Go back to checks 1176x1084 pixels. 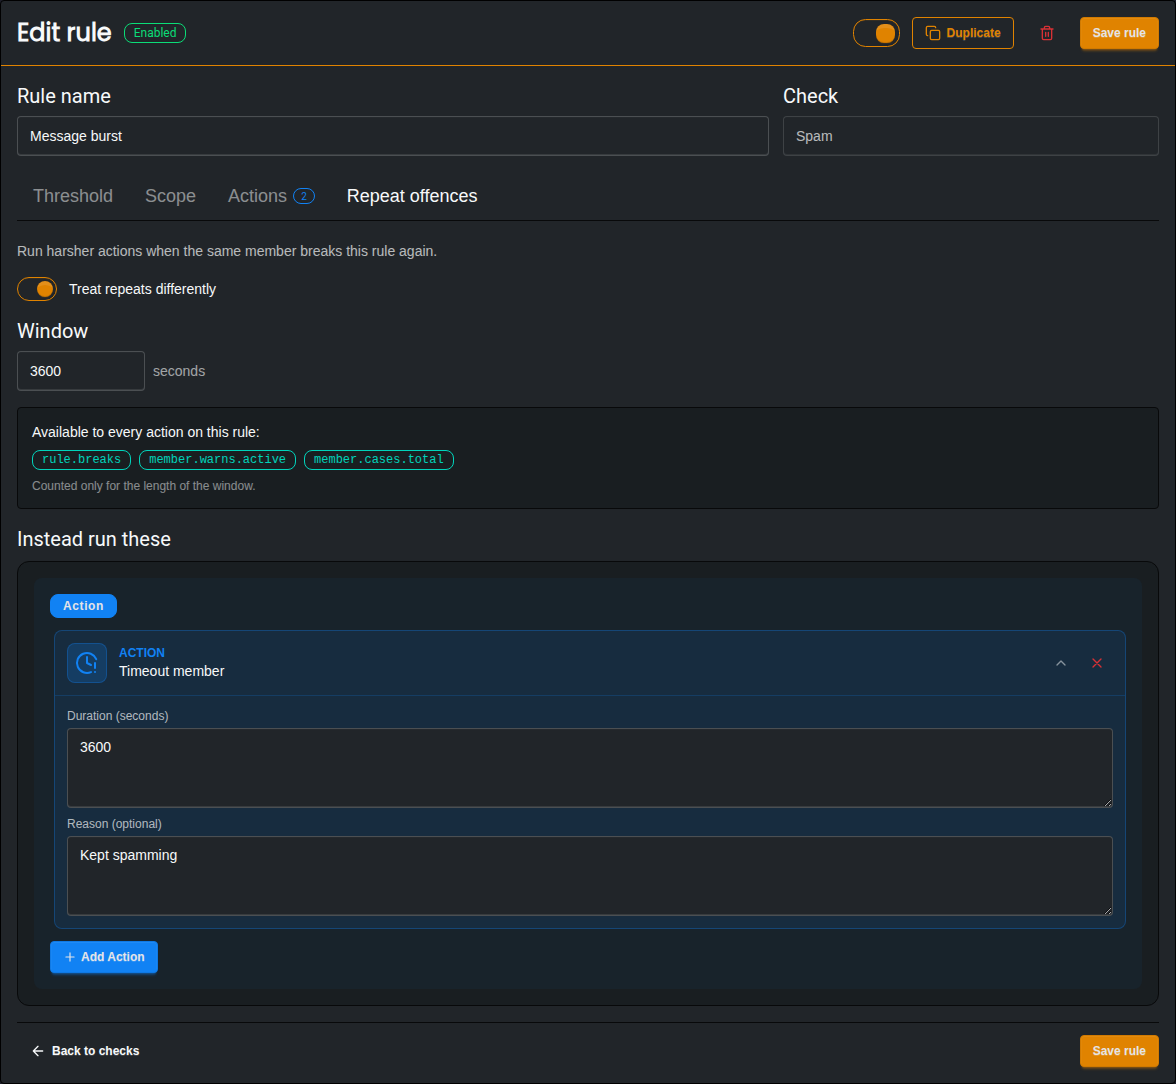[x=86, y=1051]
